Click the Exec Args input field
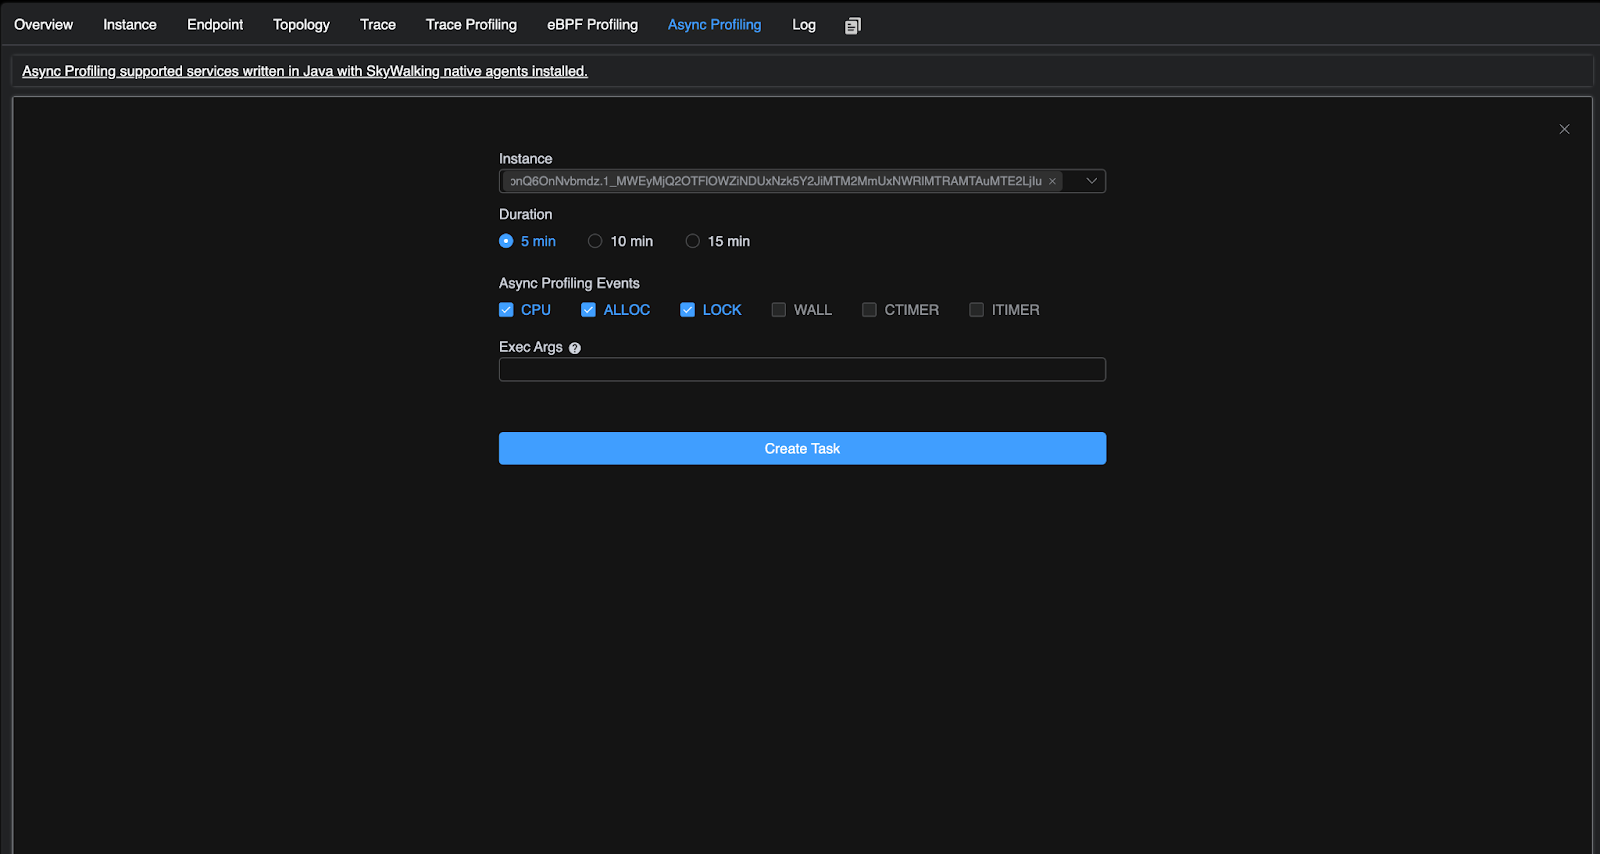 802,370
